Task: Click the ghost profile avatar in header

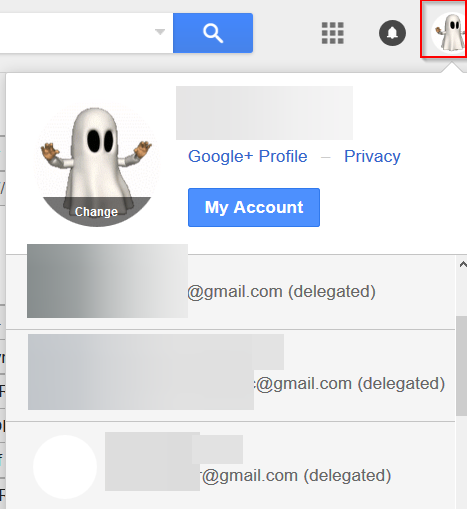Action: (449, 33)
